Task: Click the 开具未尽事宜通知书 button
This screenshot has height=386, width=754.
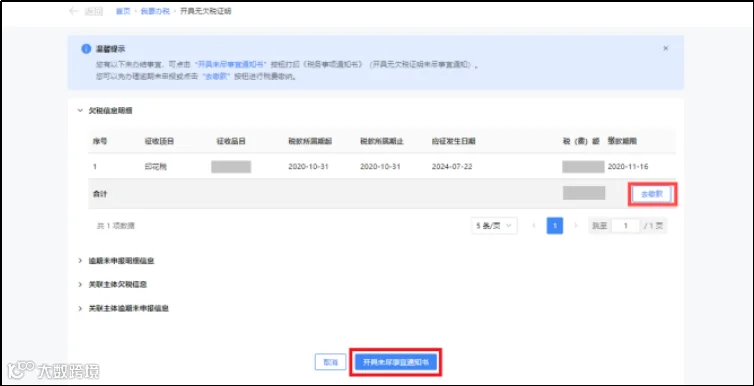Action: 396,362
